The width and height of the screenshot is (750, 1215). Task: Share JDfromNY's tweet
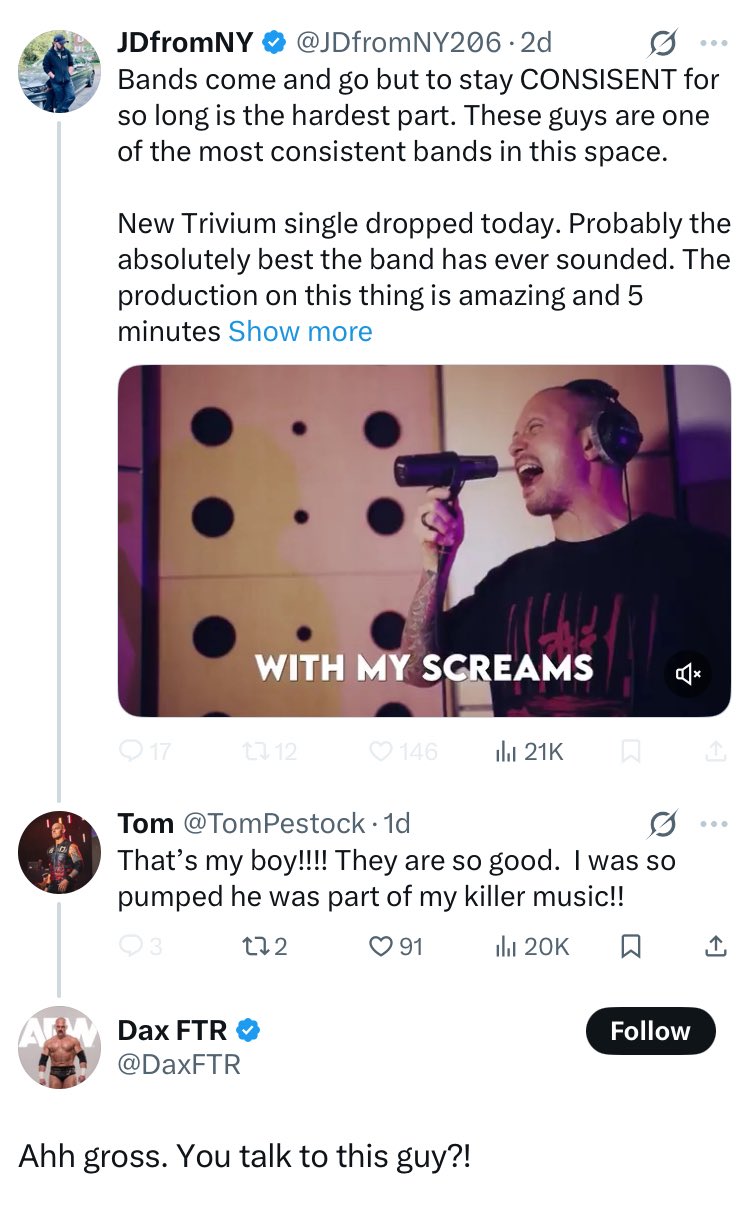click(716, 751)
